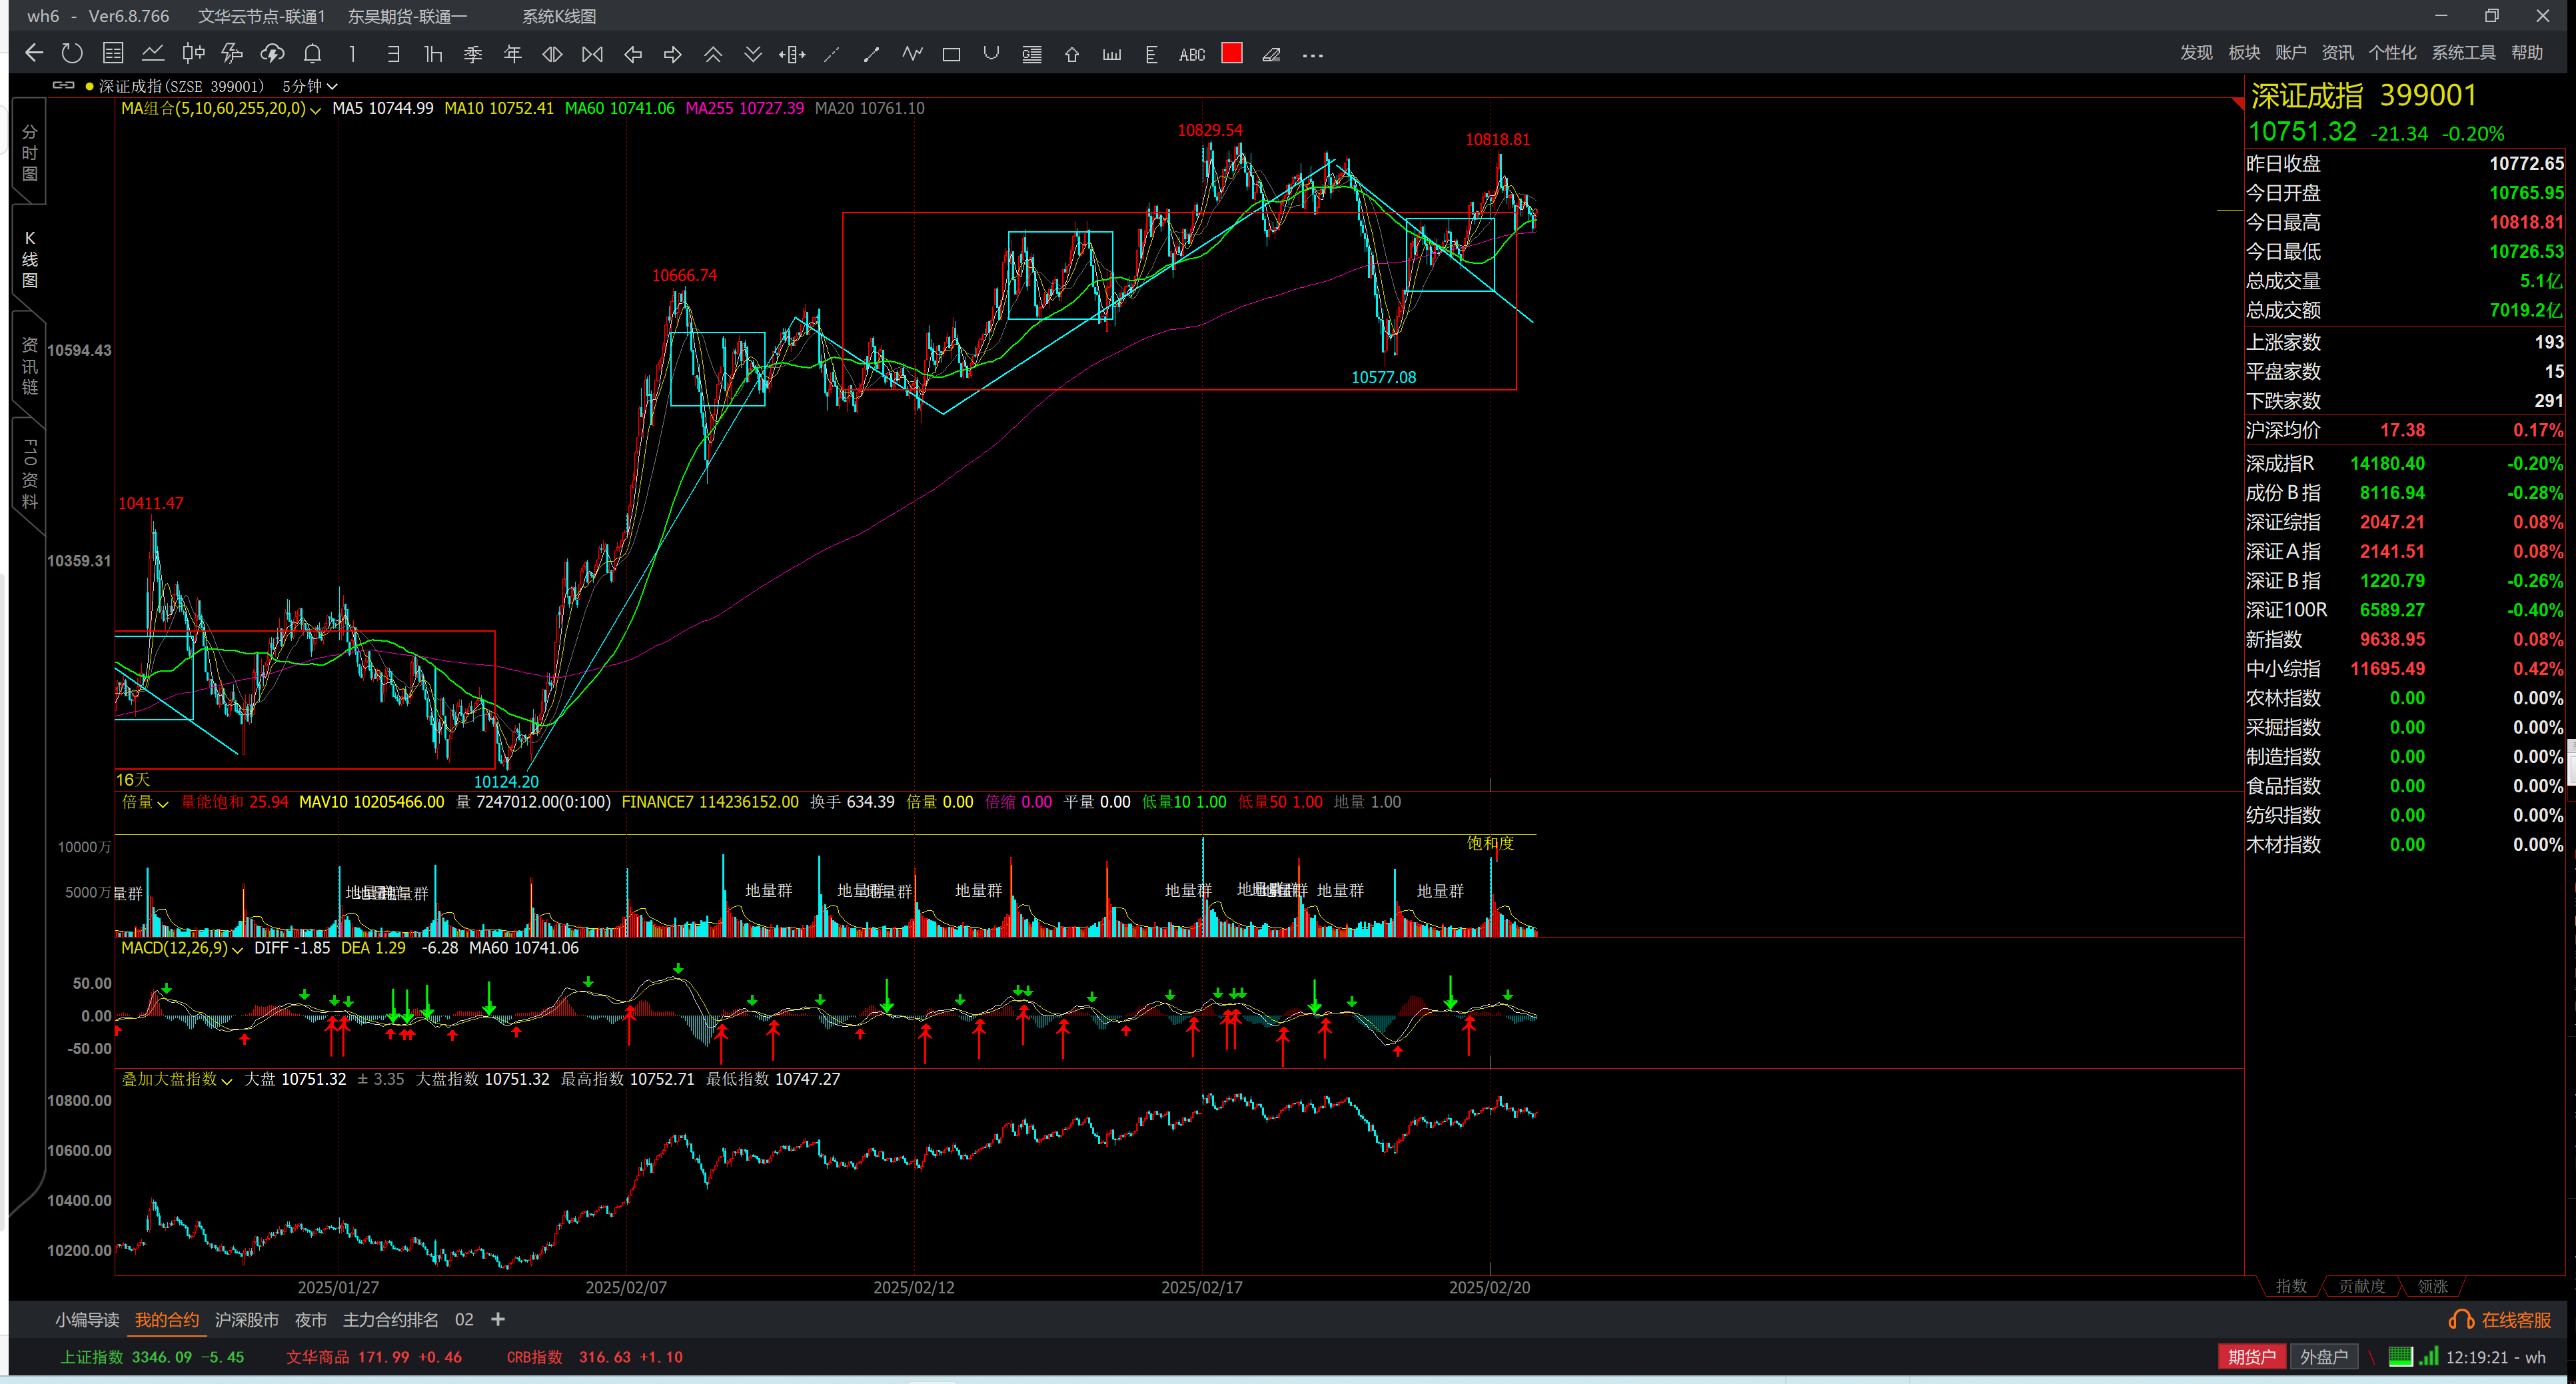2576x1384 pixels.
Task: Click the lightning trade icon
Action: [x=232, y=54]
